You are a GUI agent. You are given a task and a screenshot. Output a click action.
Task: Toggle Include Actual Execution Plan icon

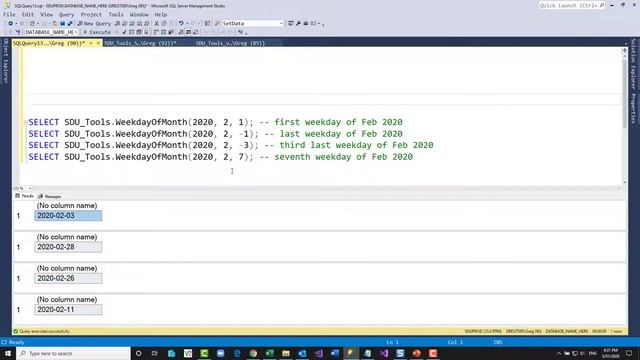click(155, 32)
